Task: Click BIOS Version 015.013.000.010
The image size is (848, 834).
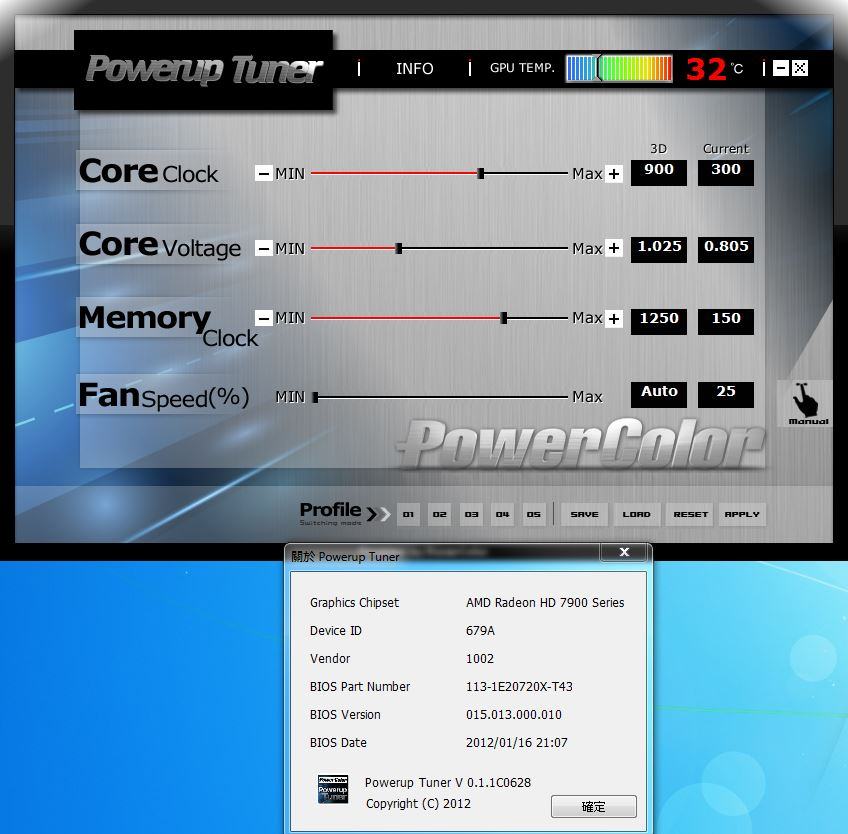Action: pyautogui.click(x=514, y=715)
